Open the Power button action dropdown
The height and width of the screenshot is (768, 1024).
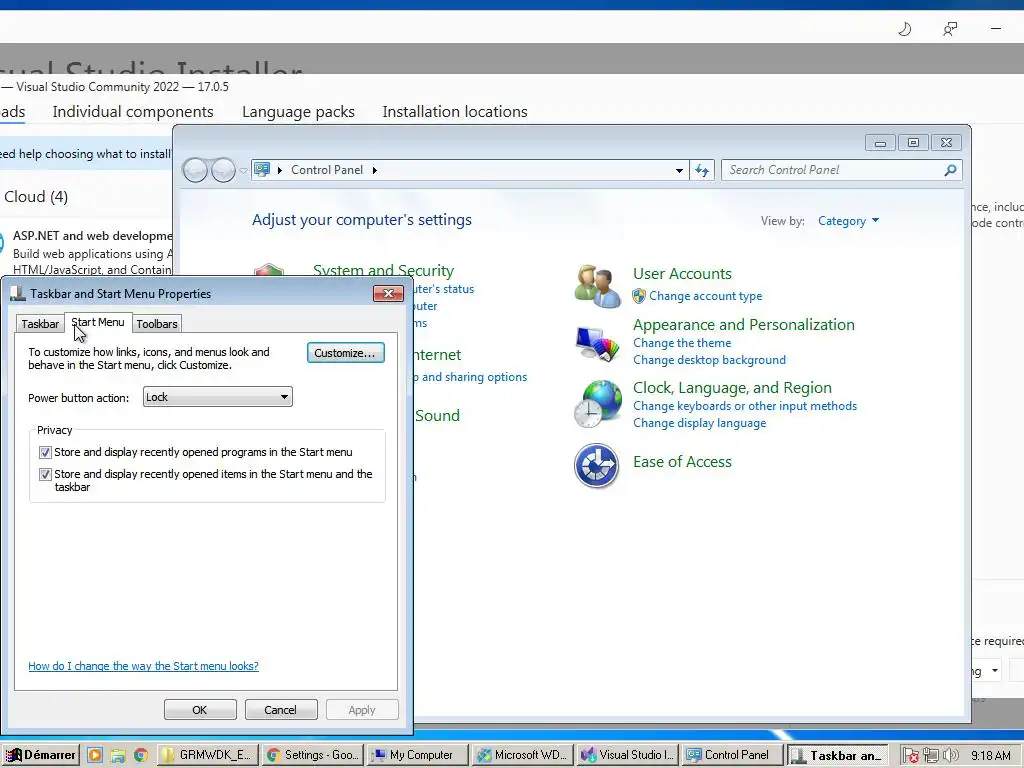tap(217, 397)
